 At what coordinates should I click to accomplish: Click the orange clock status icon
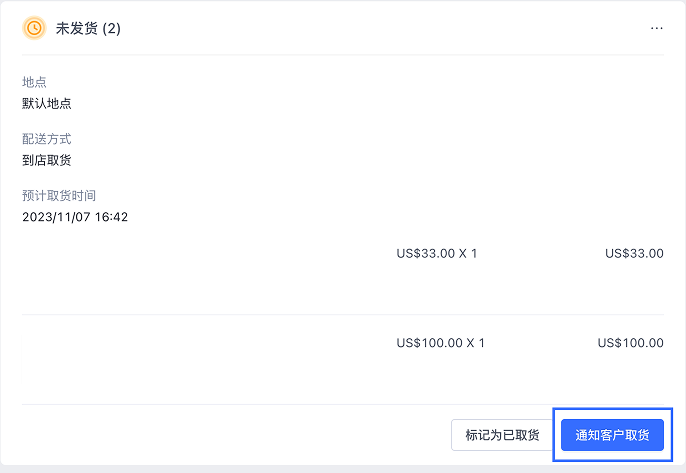click(x=34, y=28)
